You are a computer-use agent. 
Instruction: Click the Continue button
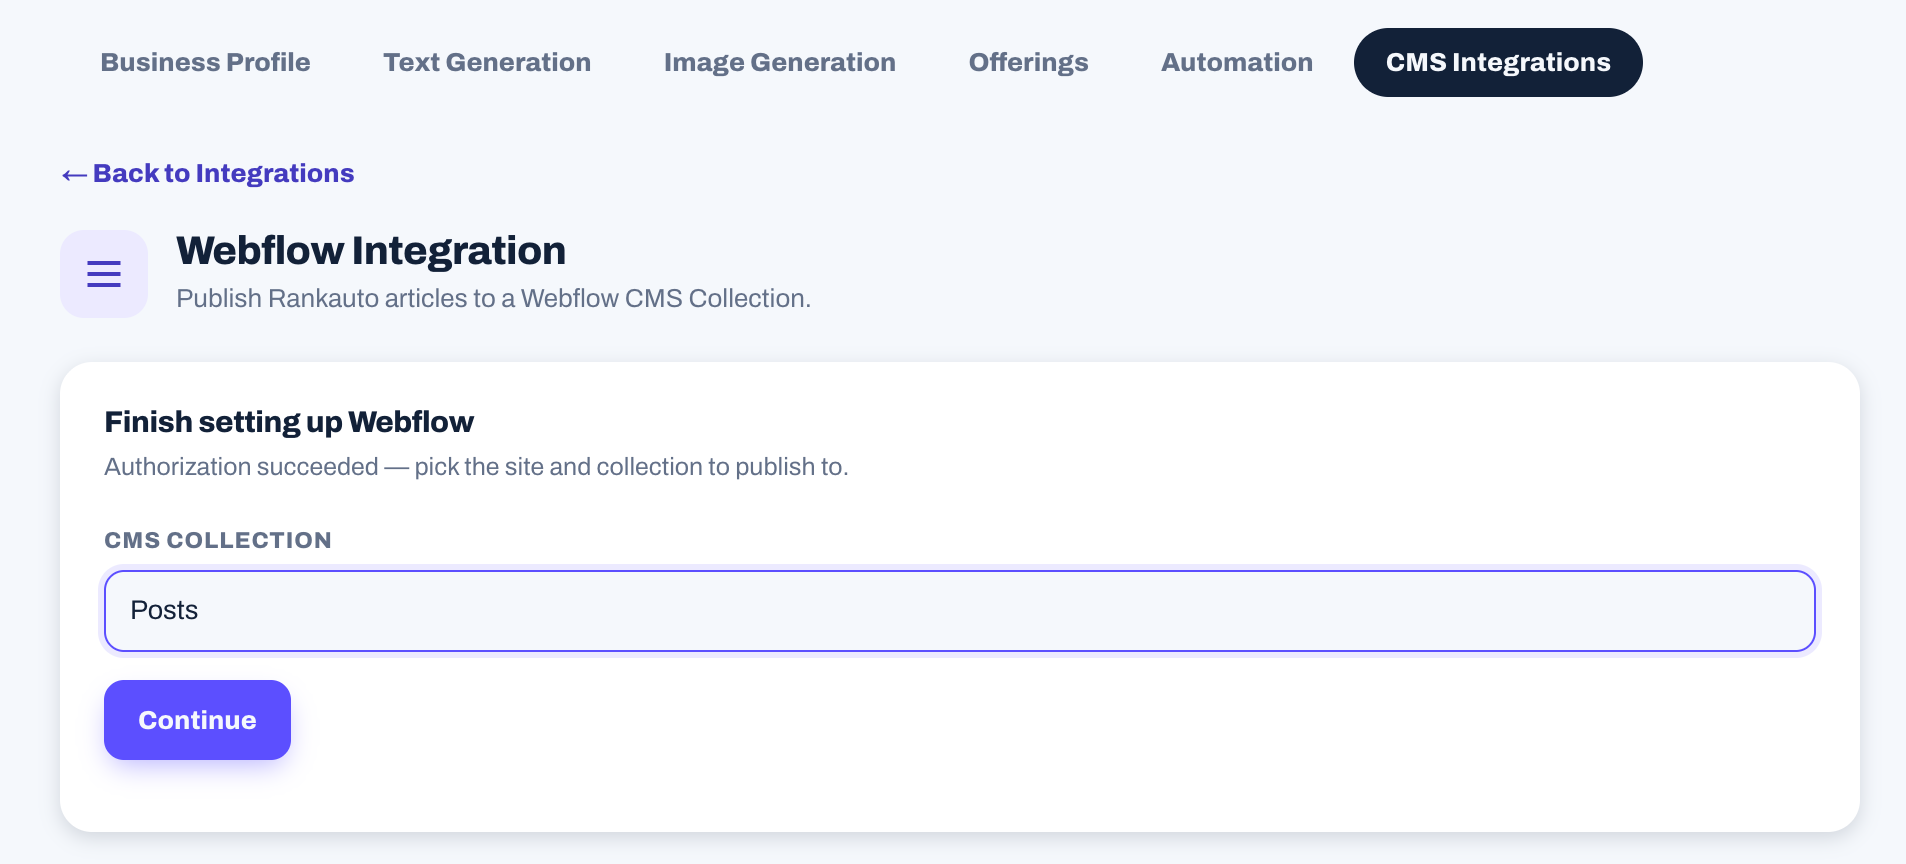197,720
